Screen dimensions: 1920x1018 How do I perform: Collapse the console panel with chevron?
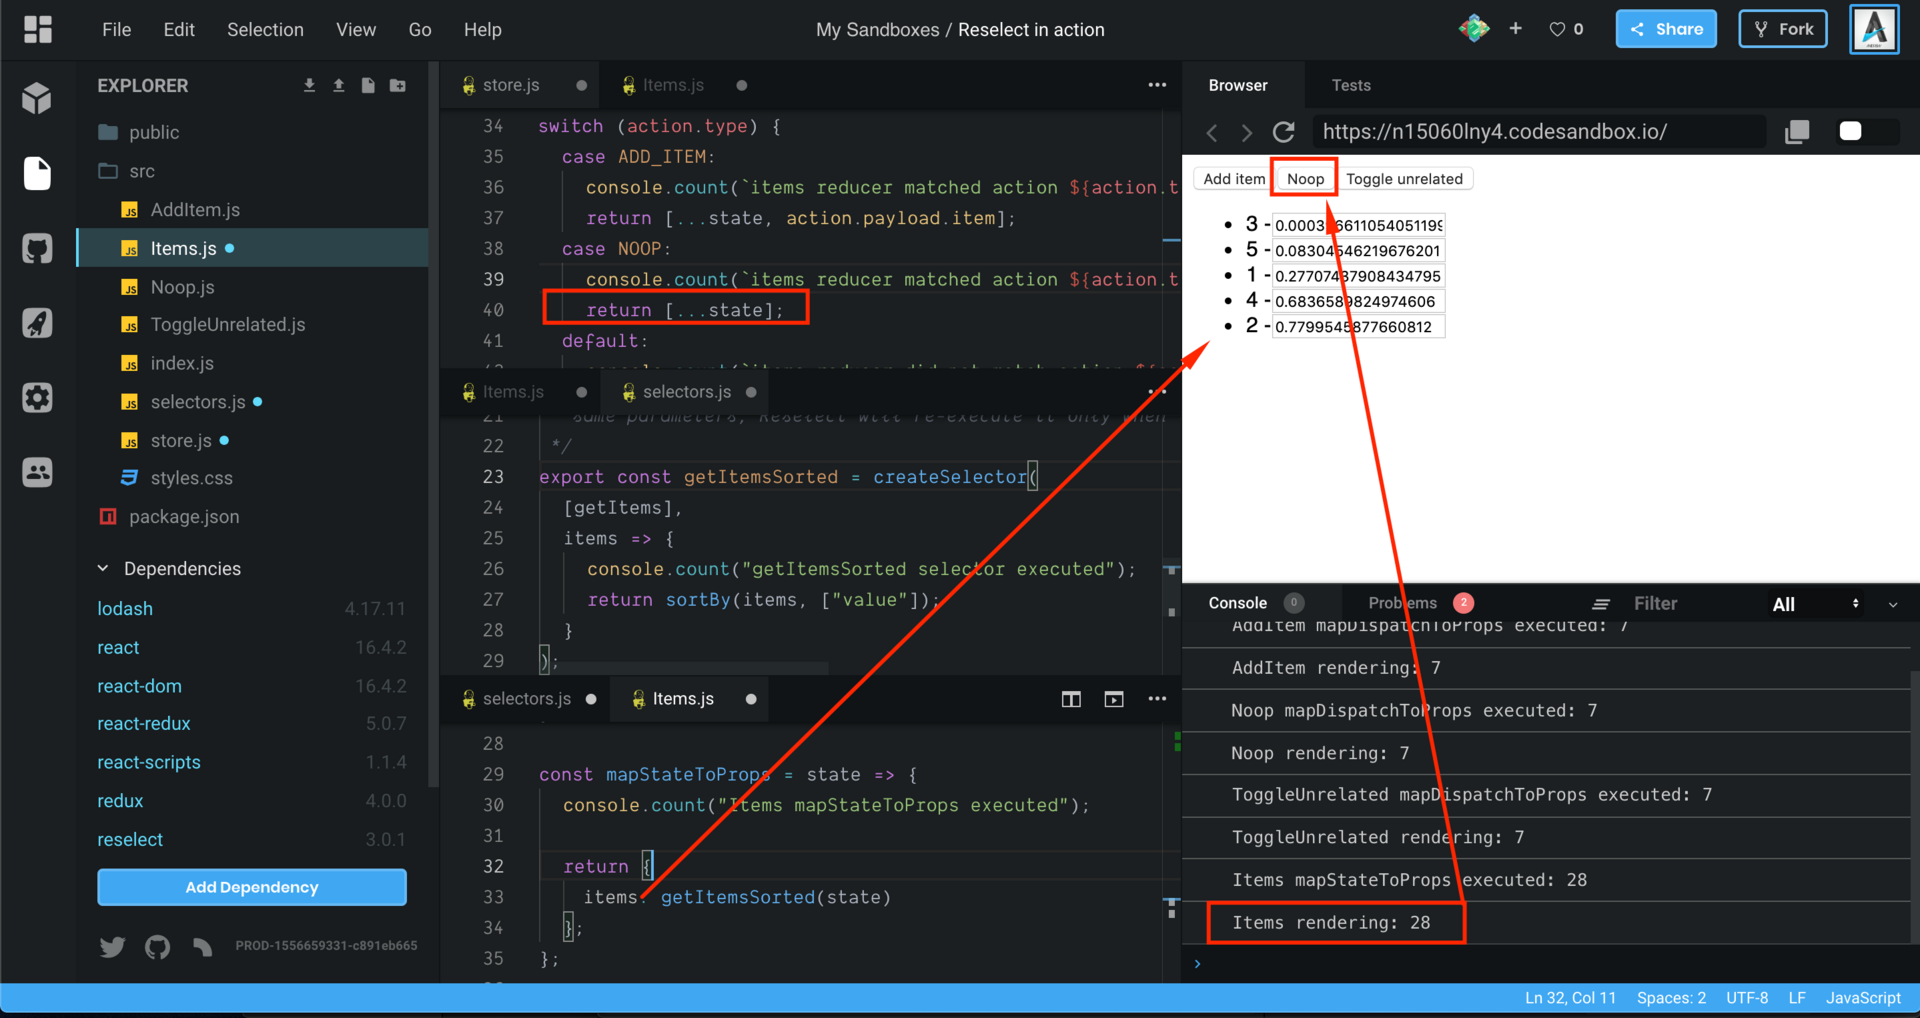[x=1893, y=604]
